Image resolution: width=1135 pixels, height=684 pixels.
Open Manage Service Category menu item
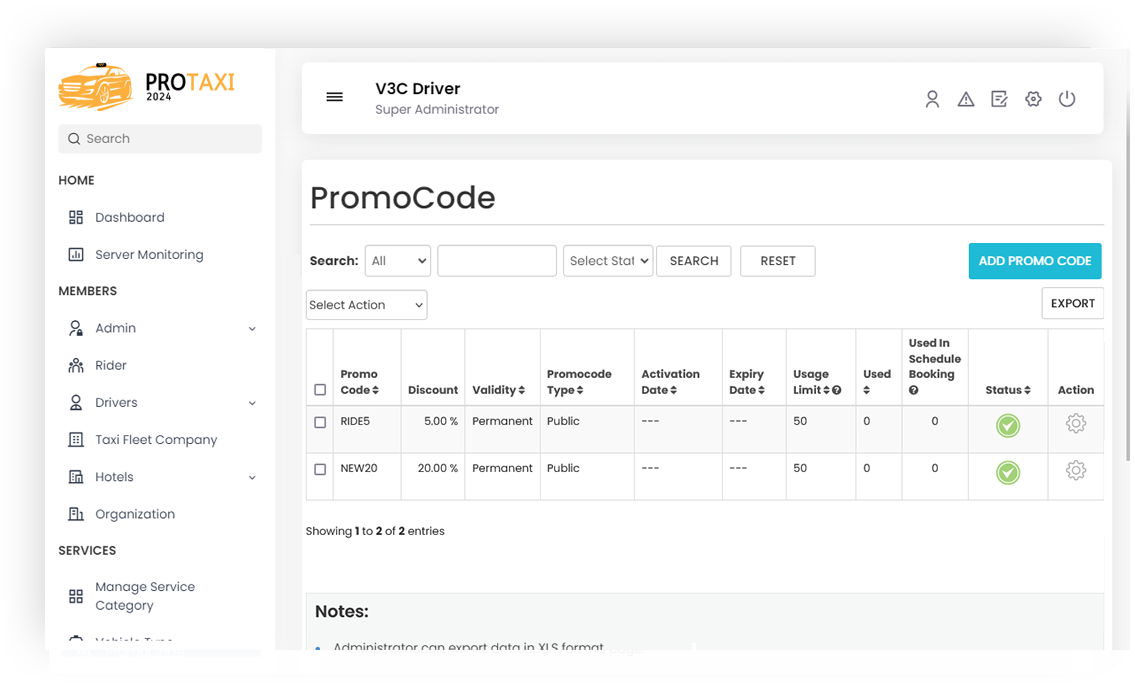click(145, 596)
